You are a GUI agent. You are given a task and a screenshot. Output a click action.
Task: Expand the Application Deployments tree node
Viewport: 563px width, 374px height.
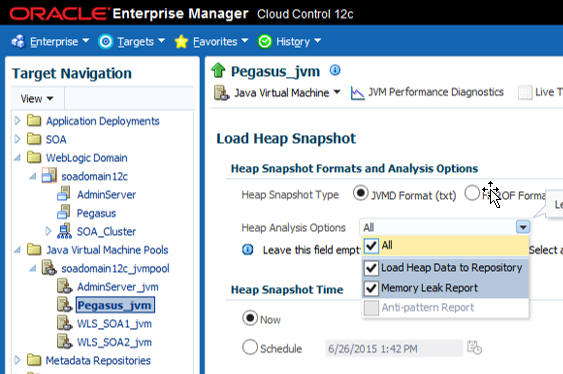[17, 121]
